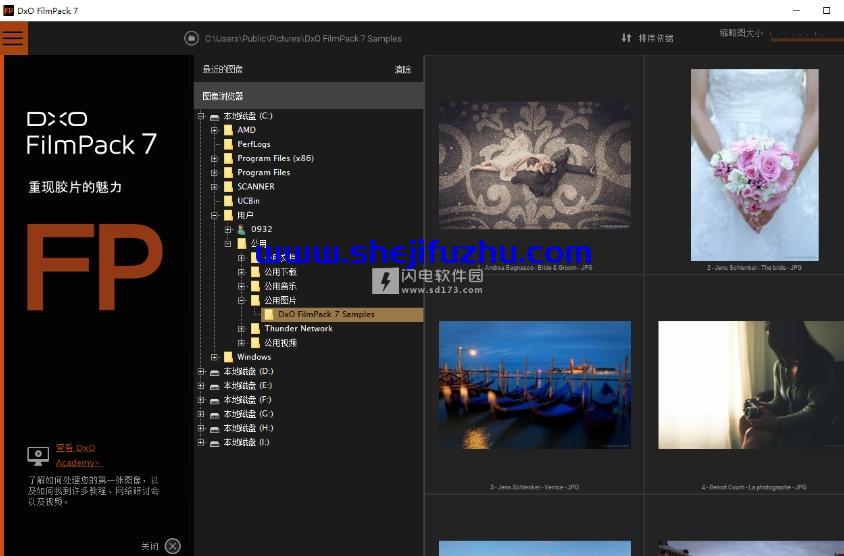Viewport: 844px width, 556px height.
Task: Select the AMD folder
Action: 247,130
